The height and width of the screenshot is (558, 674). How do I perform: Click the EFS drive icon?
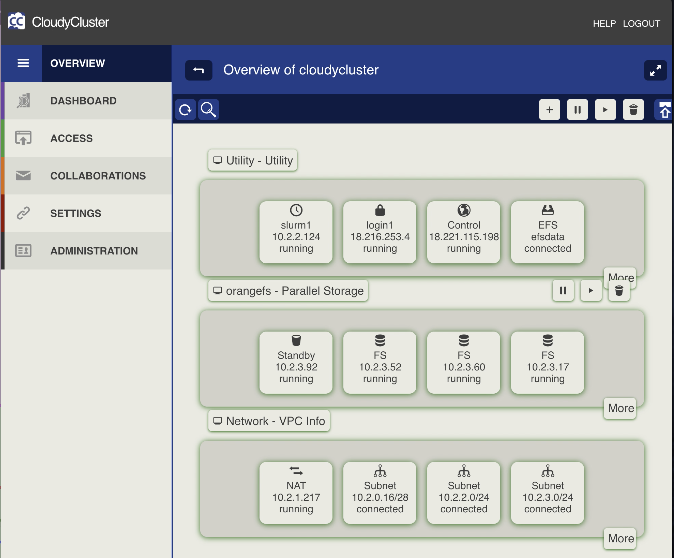[x=548, y=210]
